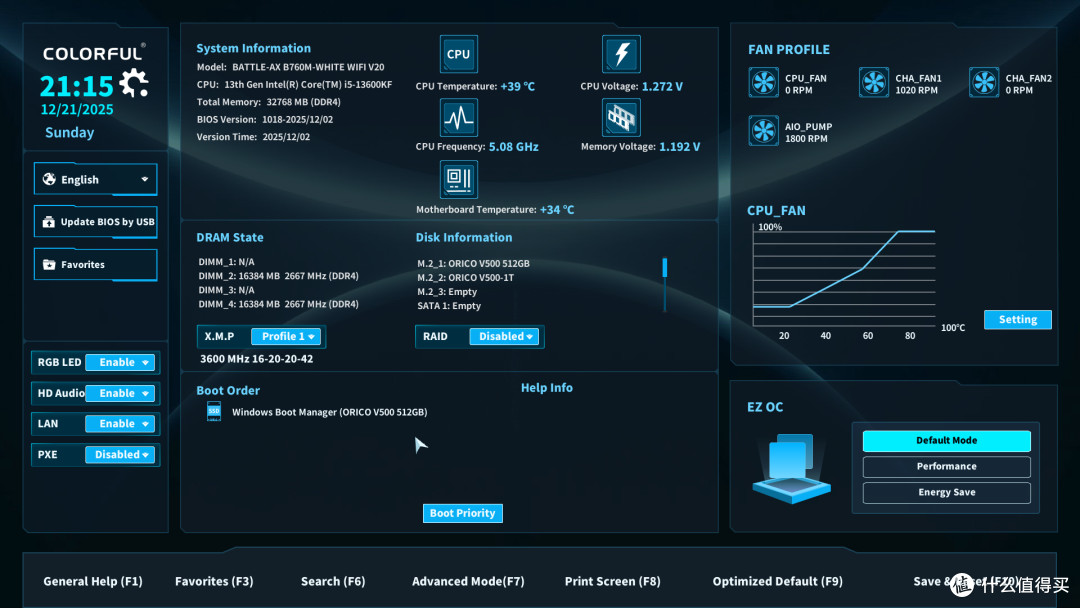Click the globe icon in language selector

[x=49, y=179]
